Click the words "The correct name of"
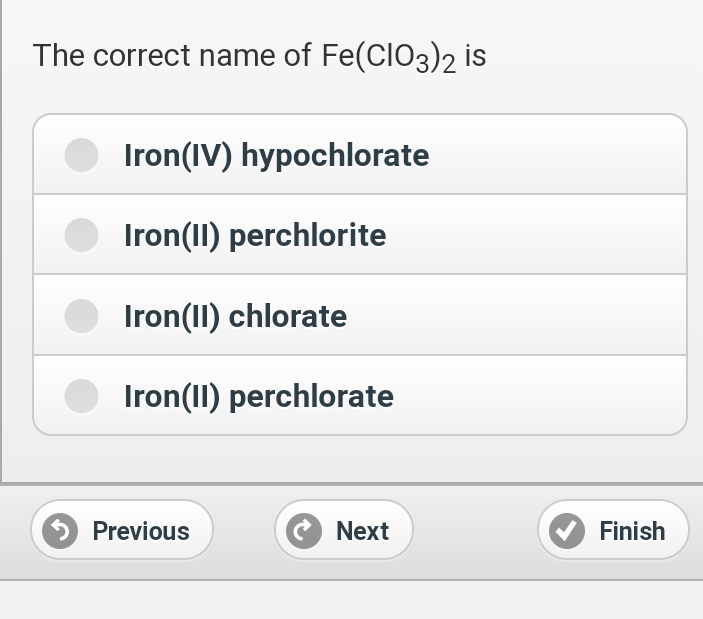This screenshot has width=703, height=619. 171,56
